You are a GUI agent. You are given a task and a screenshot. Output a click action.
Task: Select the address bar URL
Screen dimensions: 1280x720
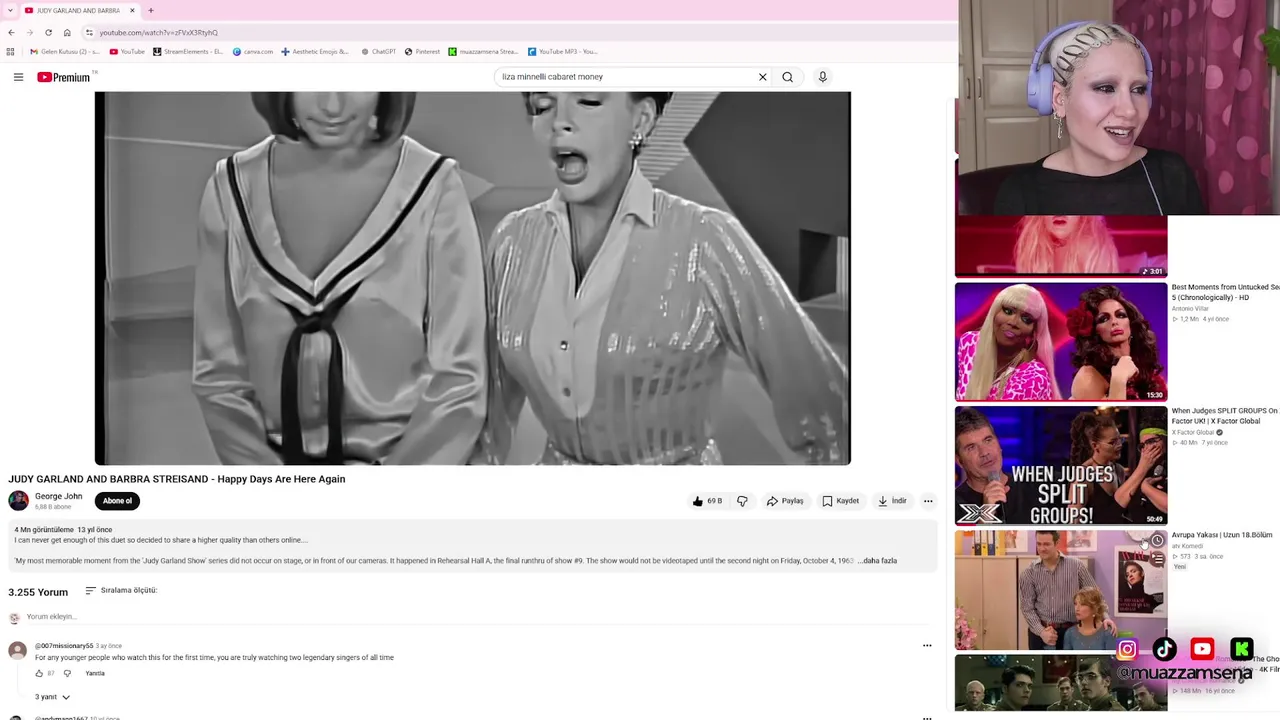click(158, 33)
